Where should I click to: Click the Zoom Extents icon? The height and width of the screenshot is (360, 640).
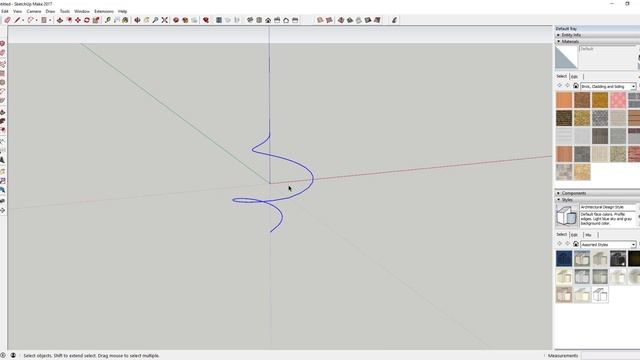[x=165, y=20]
